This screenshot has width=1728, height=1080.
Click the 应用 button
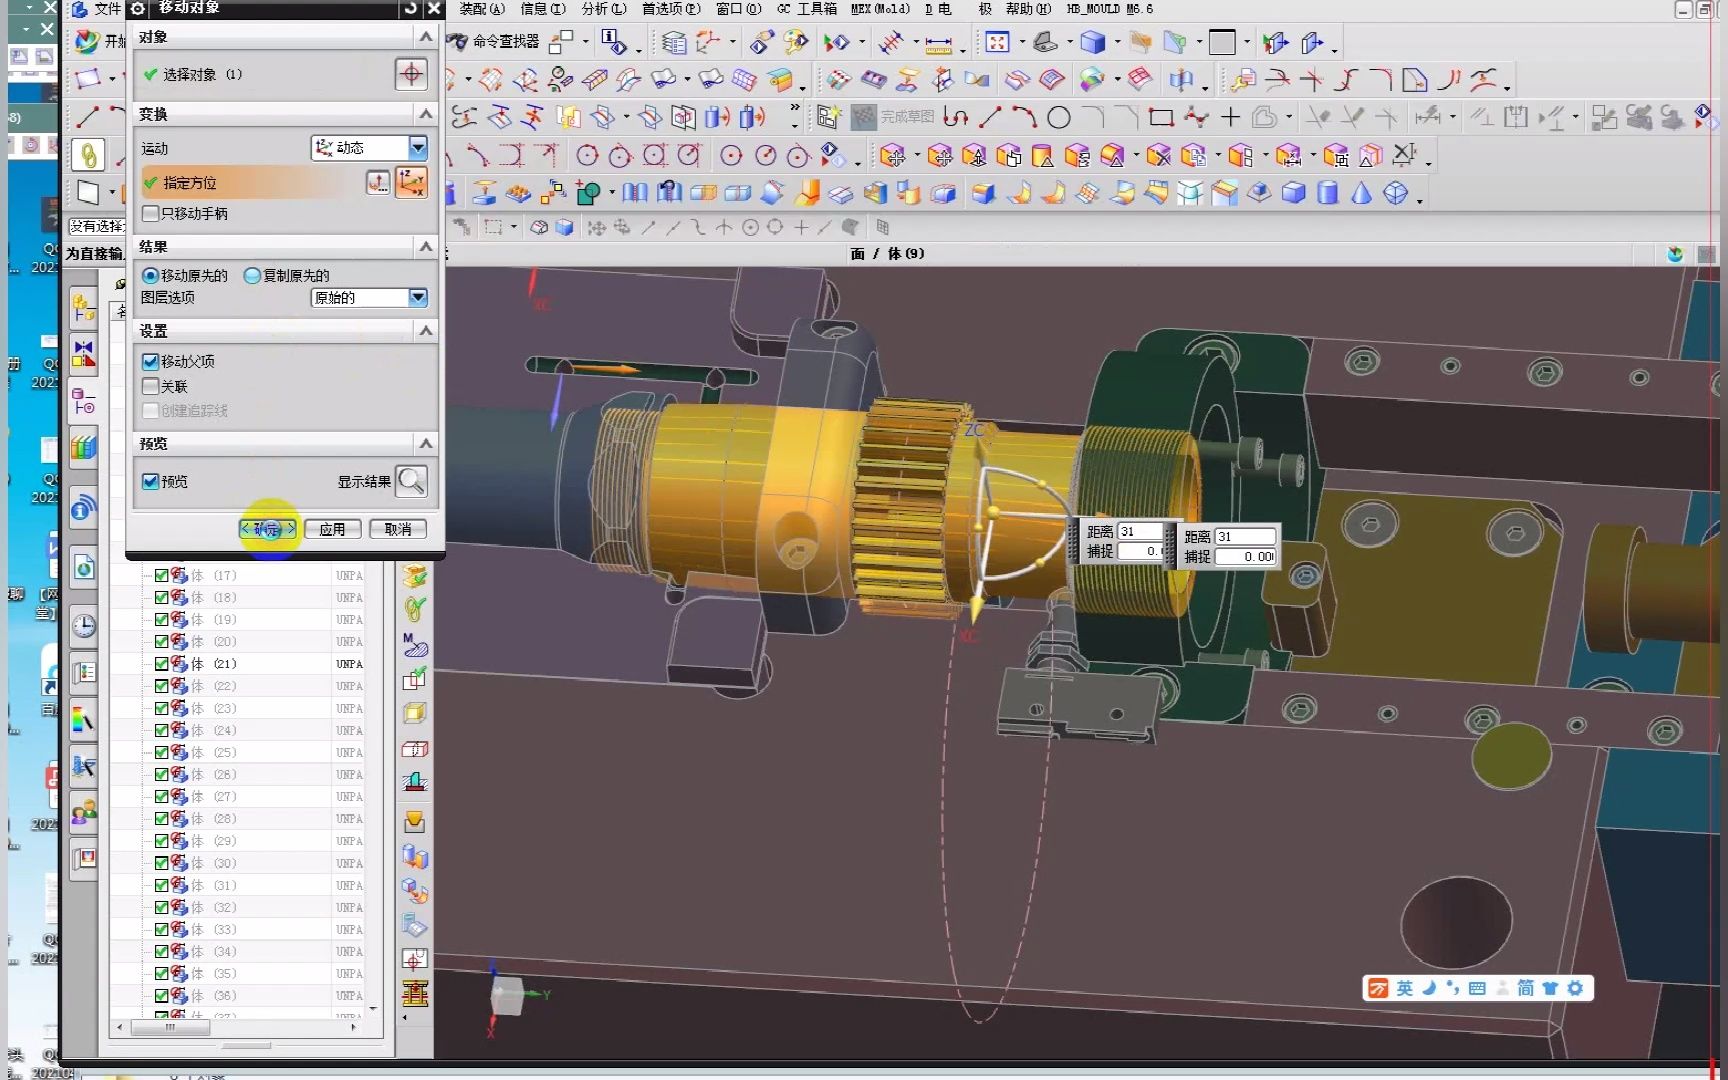pyautogui.click(x=332, y=529)
